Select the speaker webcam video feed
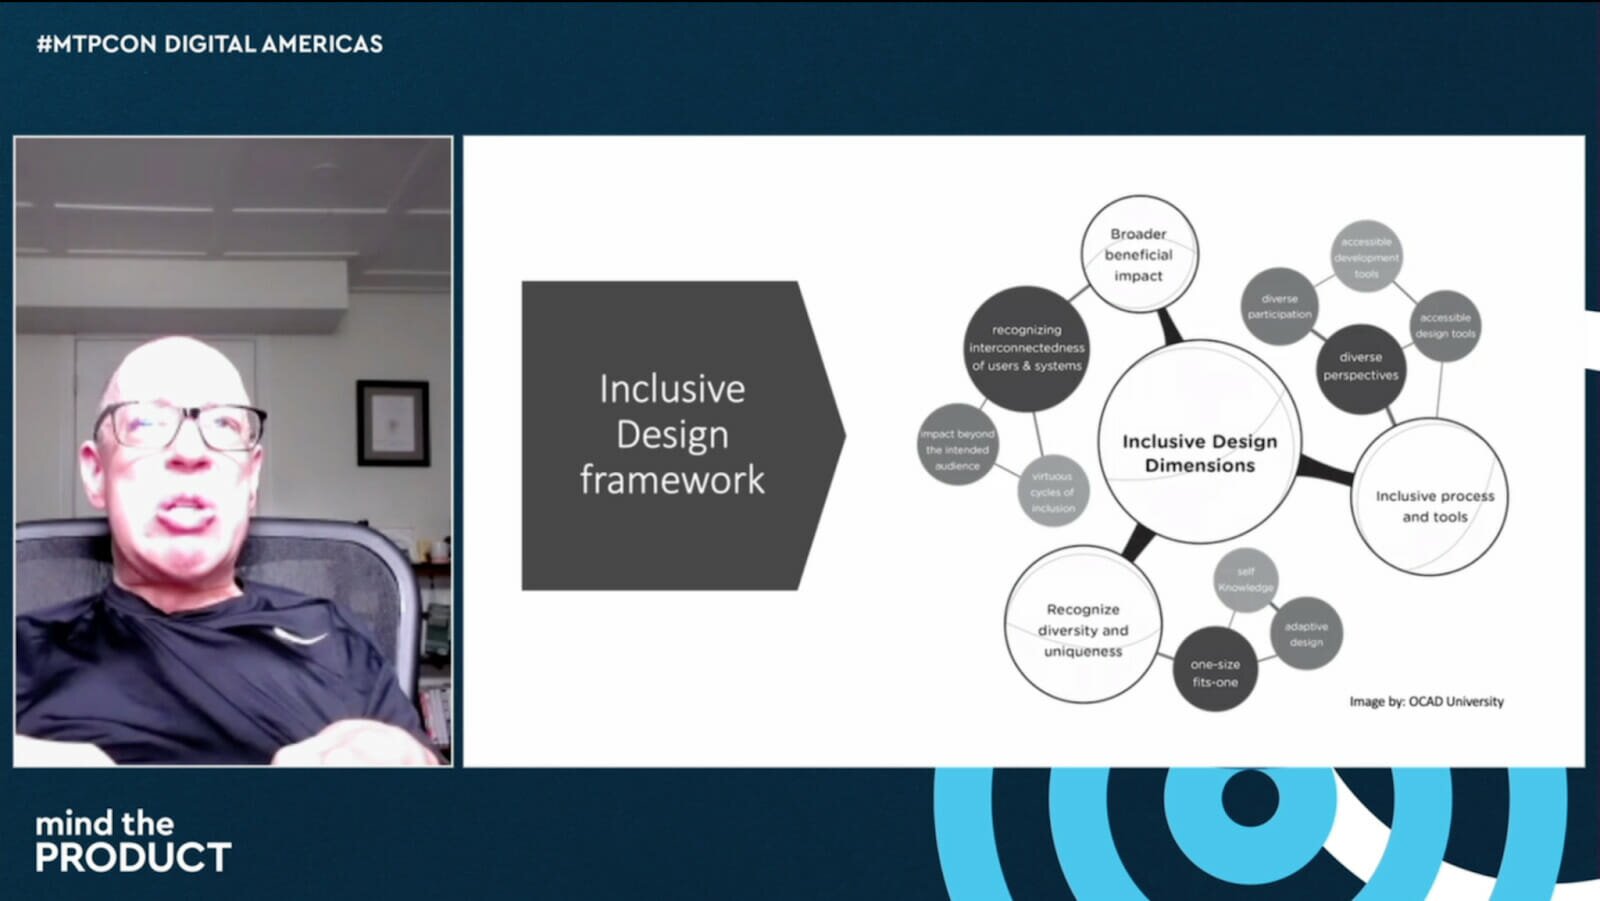This screenshot has height=901, width=1600. tap(233, 452)
